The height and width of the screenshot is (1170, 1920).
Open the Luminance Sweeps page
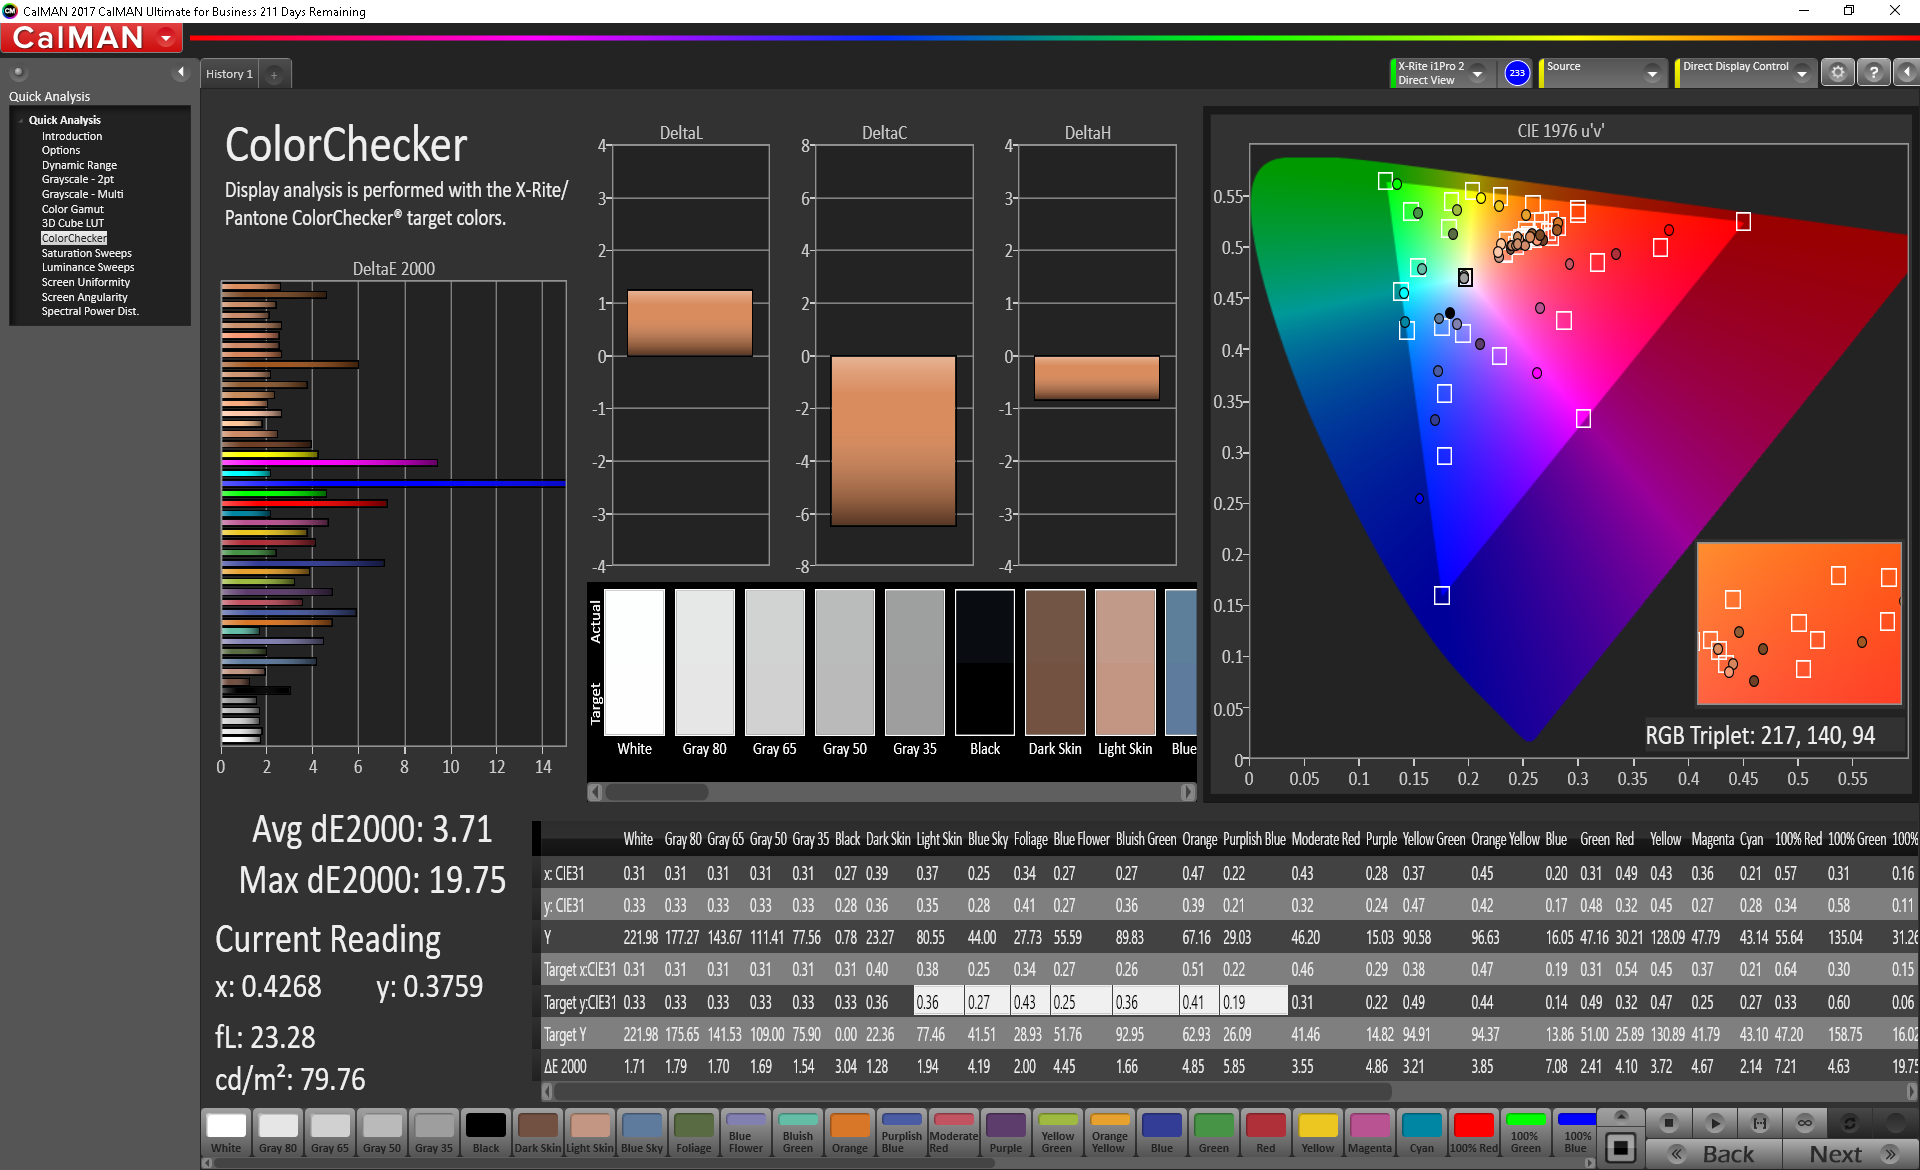pyautogui.click(x=87, y=267)
